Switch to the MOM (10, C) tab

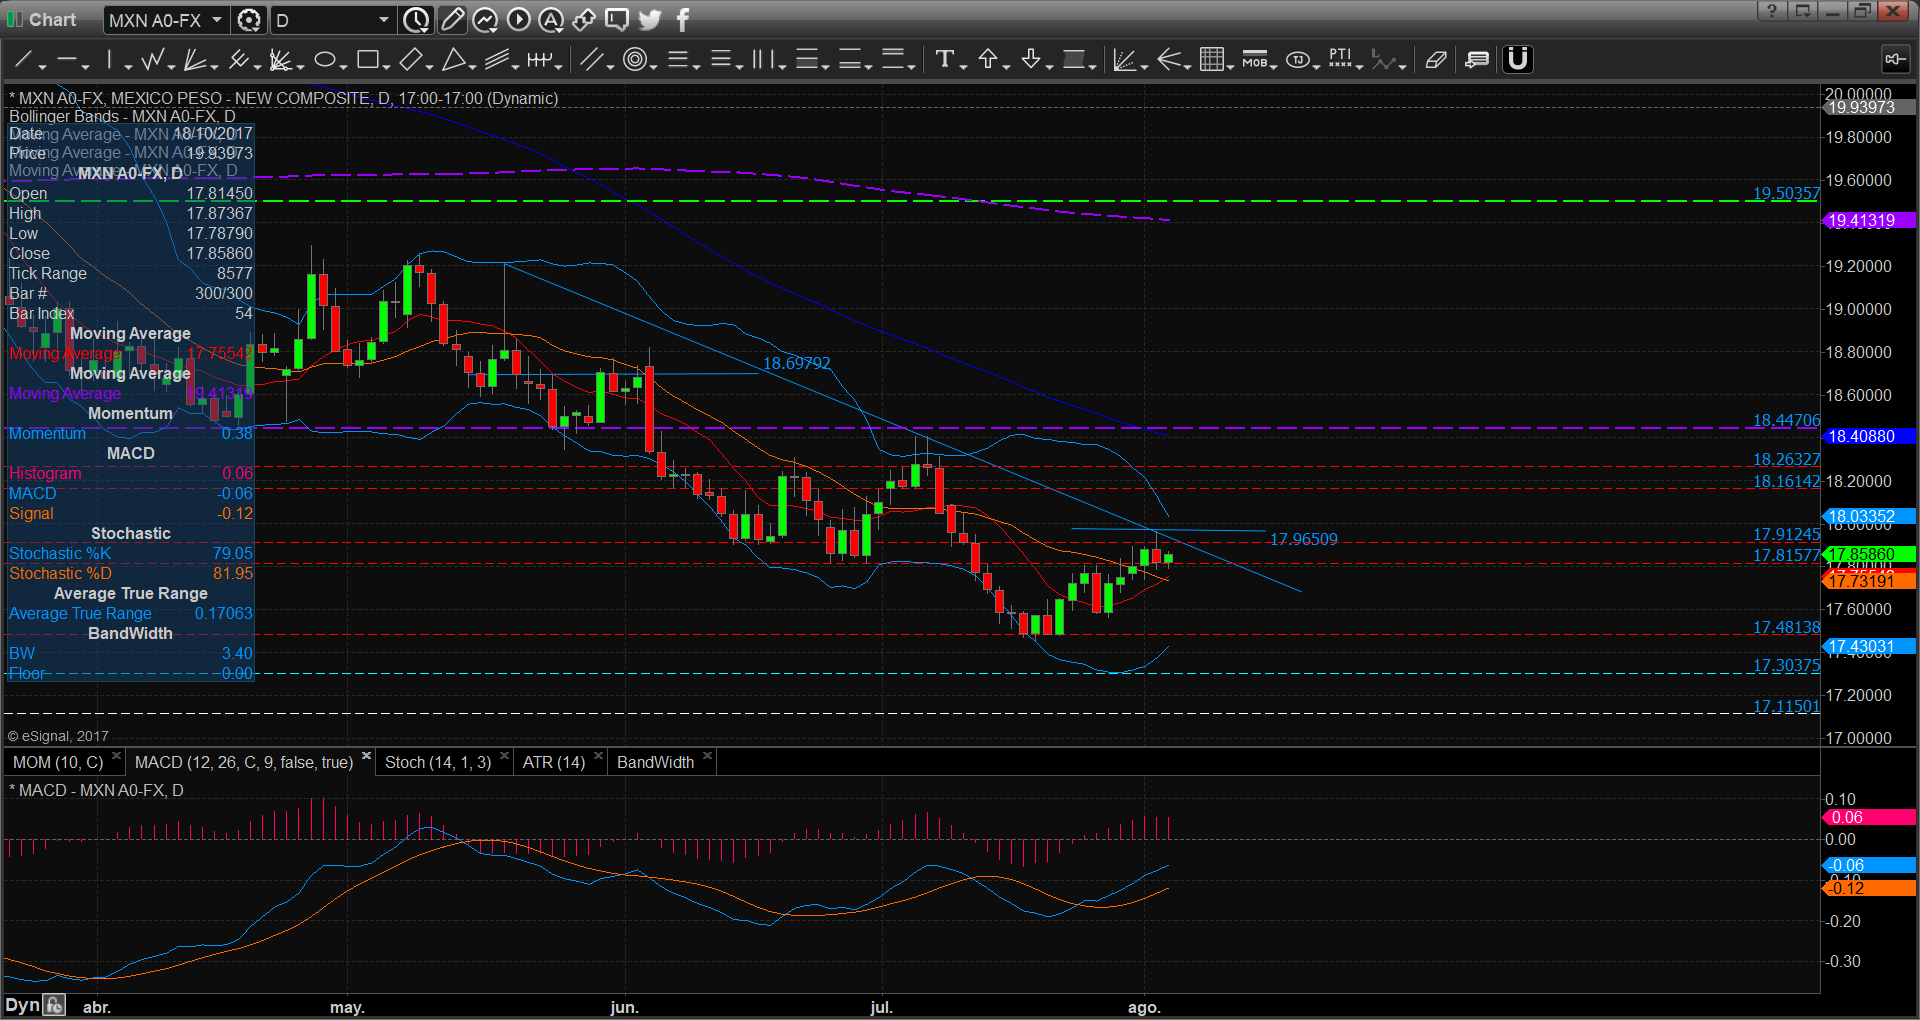pos(58,762)
